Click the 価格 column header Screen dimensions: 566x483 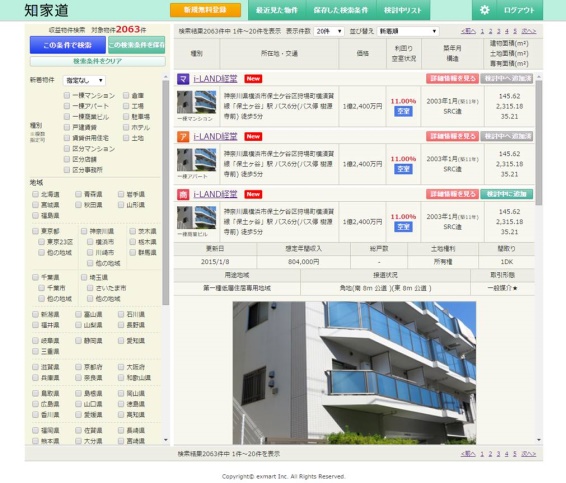[x=362, y=53]
